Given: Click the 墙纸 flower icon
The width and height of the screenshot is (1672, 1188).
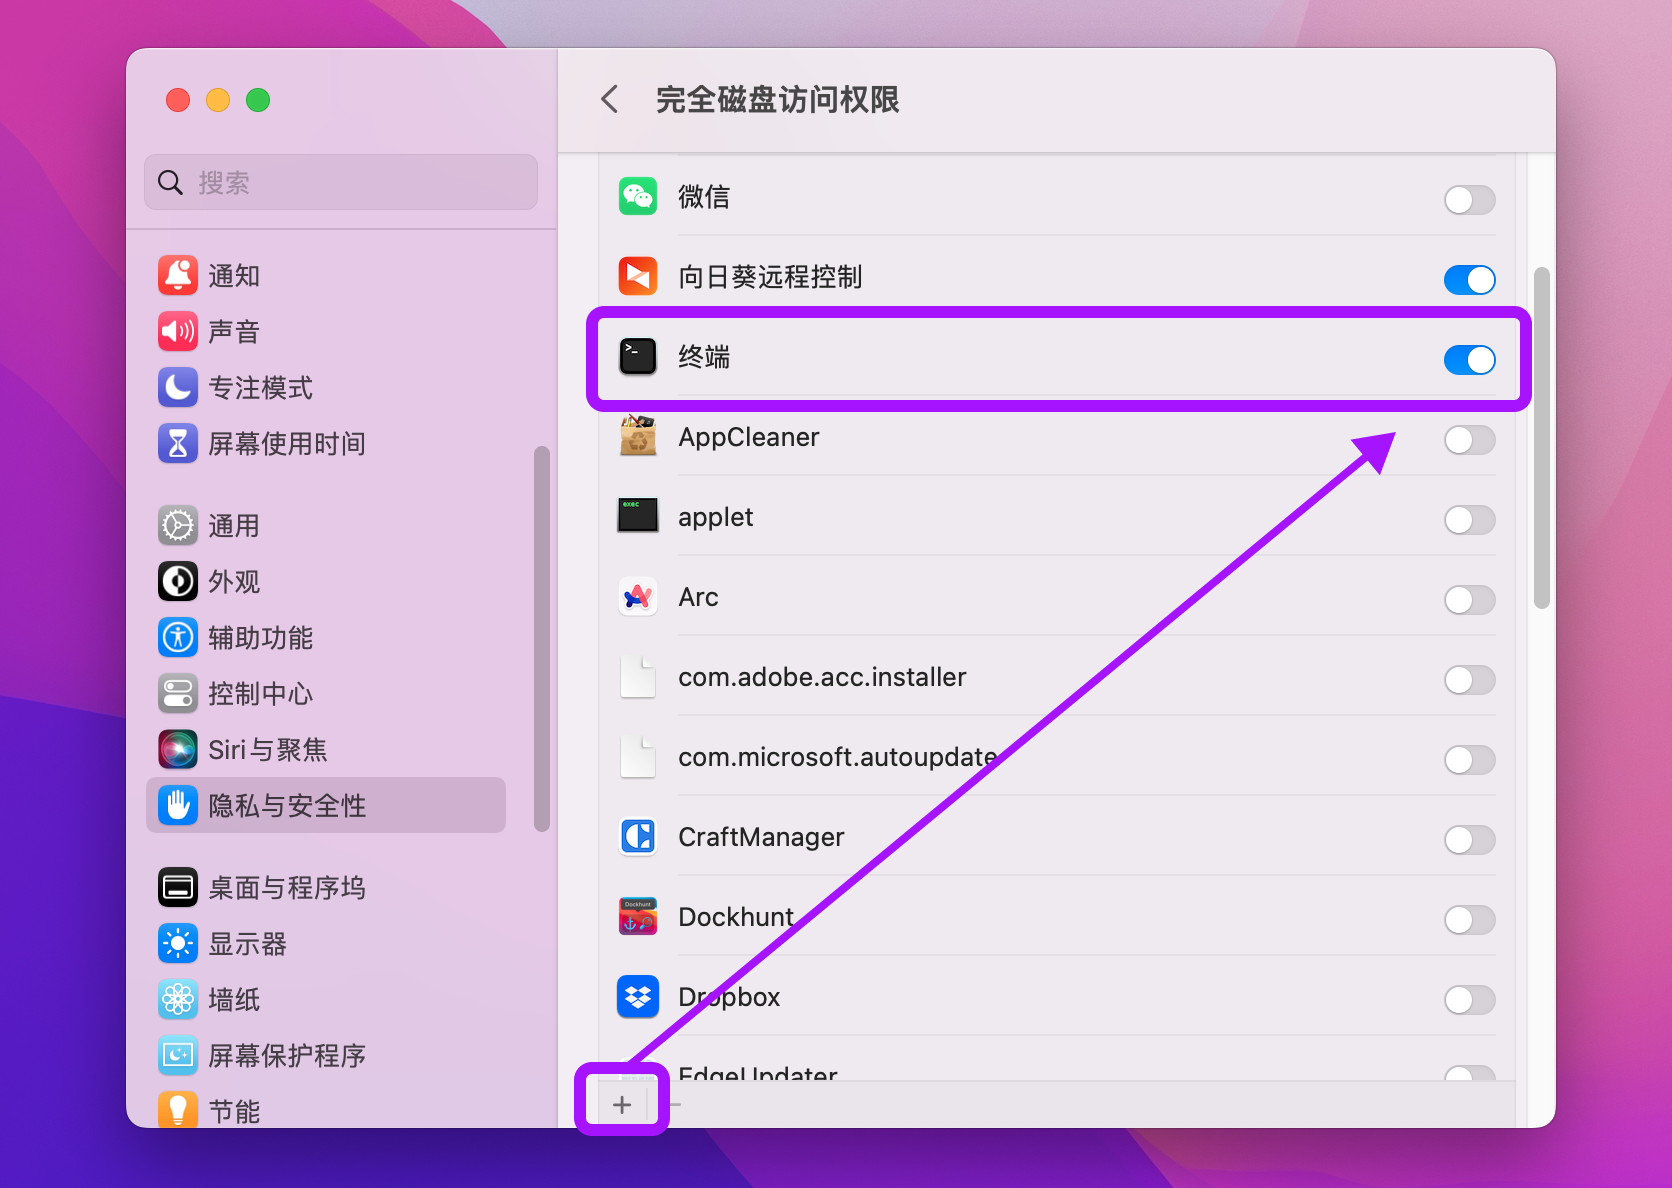Looking at the screenshot, I should tap(178, 1000).
